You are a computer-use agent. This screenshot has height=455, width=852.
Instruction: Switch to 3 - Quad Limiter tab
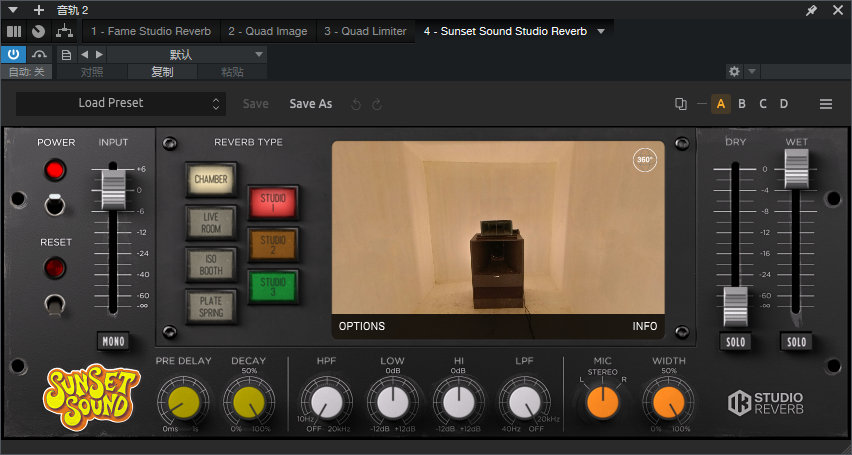coord(365,32)
